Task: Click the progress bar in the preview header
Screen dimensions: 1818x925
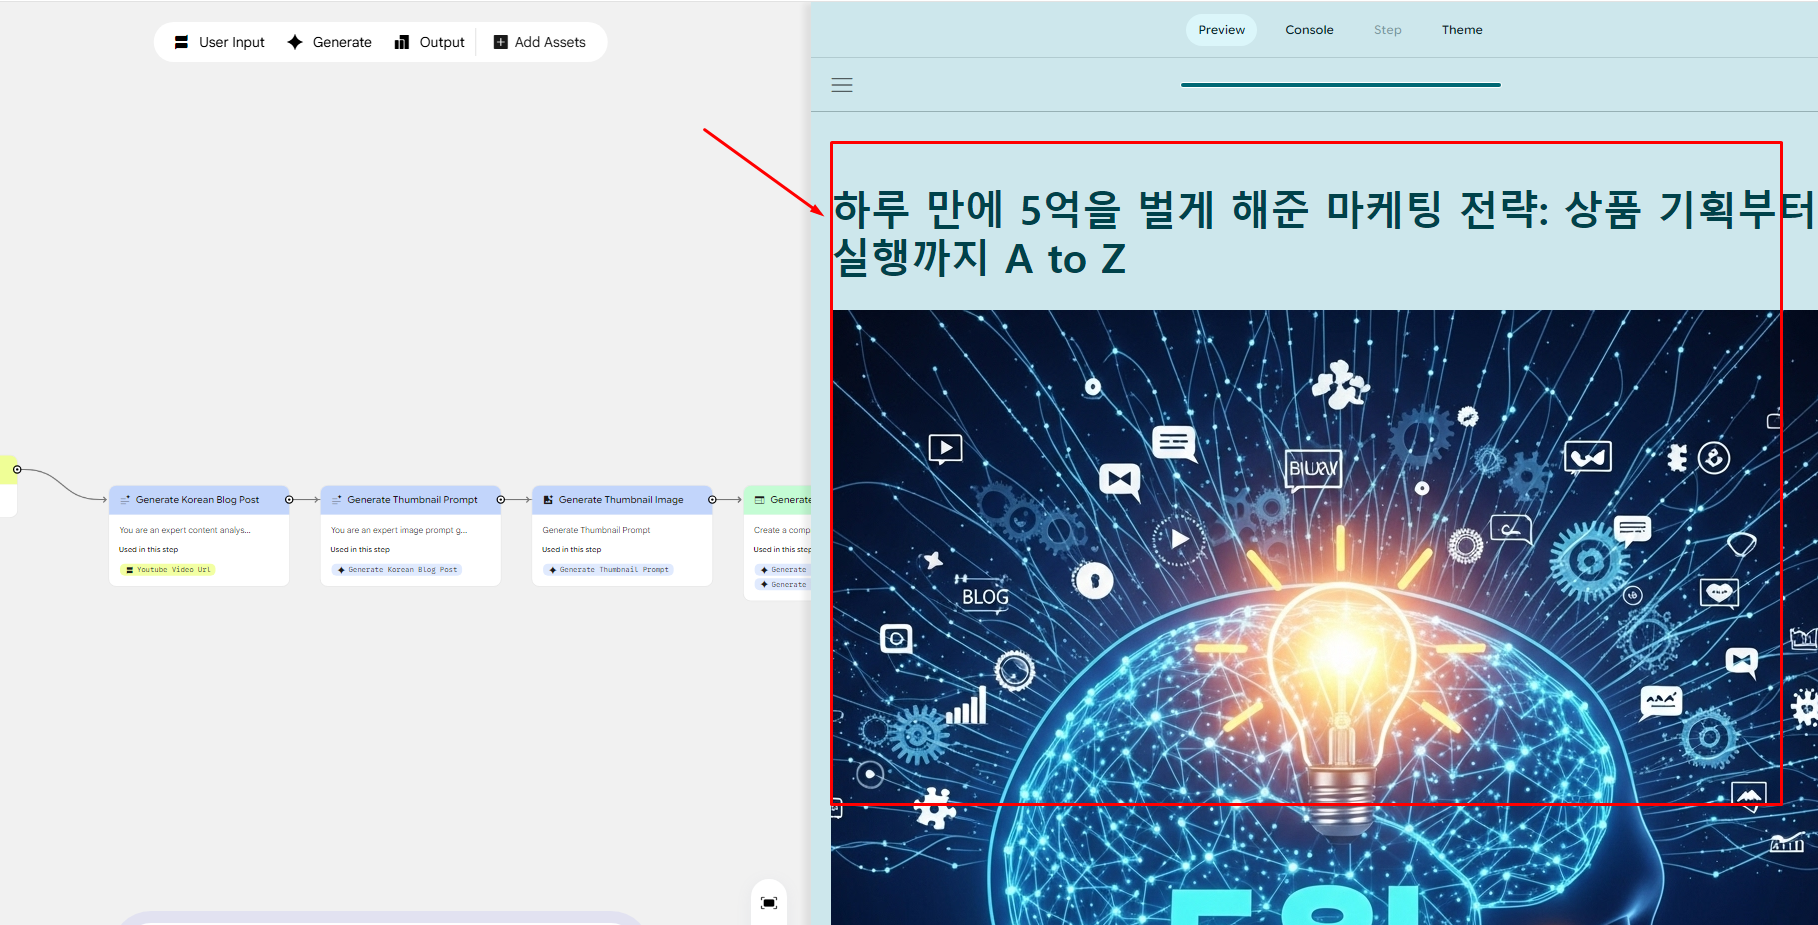Action: pos(1340,85)
